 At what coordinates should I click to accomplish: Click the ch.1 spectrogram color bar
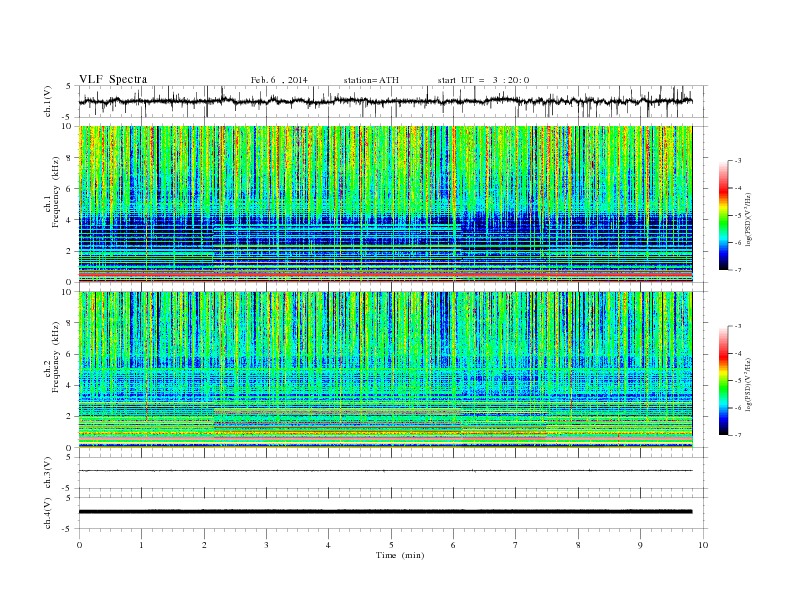[x=723, y=216]
